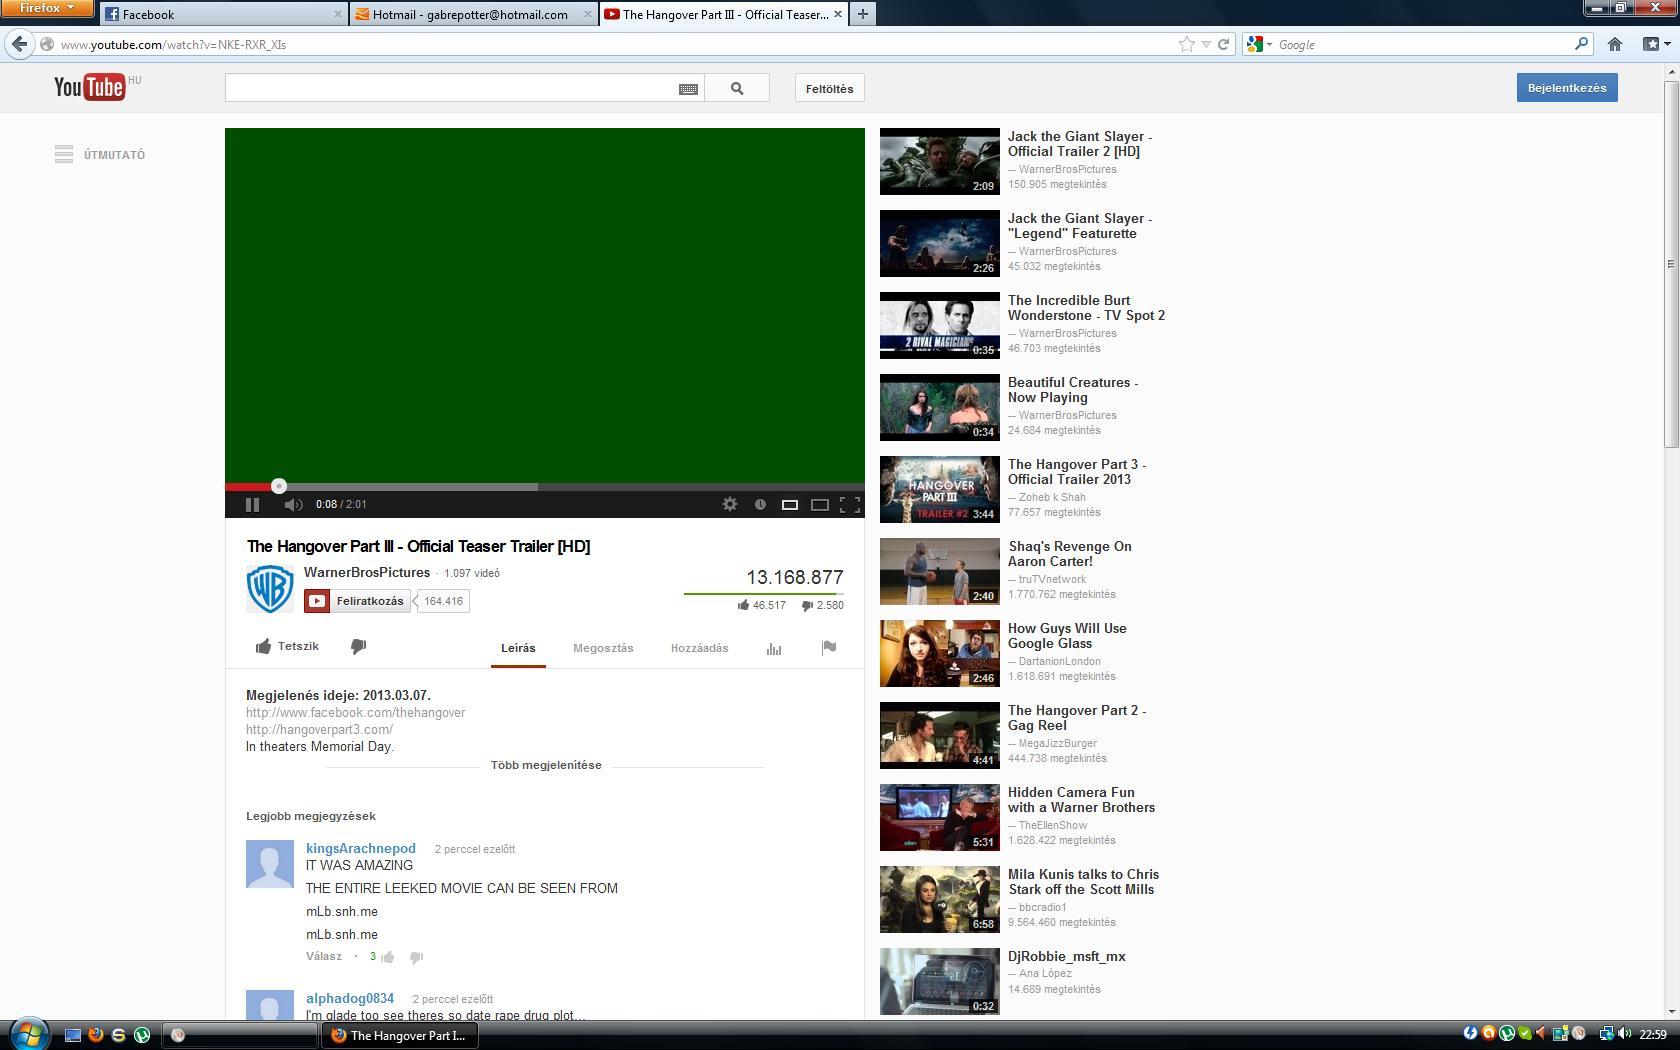Open the Windows Start button
Screen dimensions: 1680x1050
pyautogui.click(x=28, y=1033)
